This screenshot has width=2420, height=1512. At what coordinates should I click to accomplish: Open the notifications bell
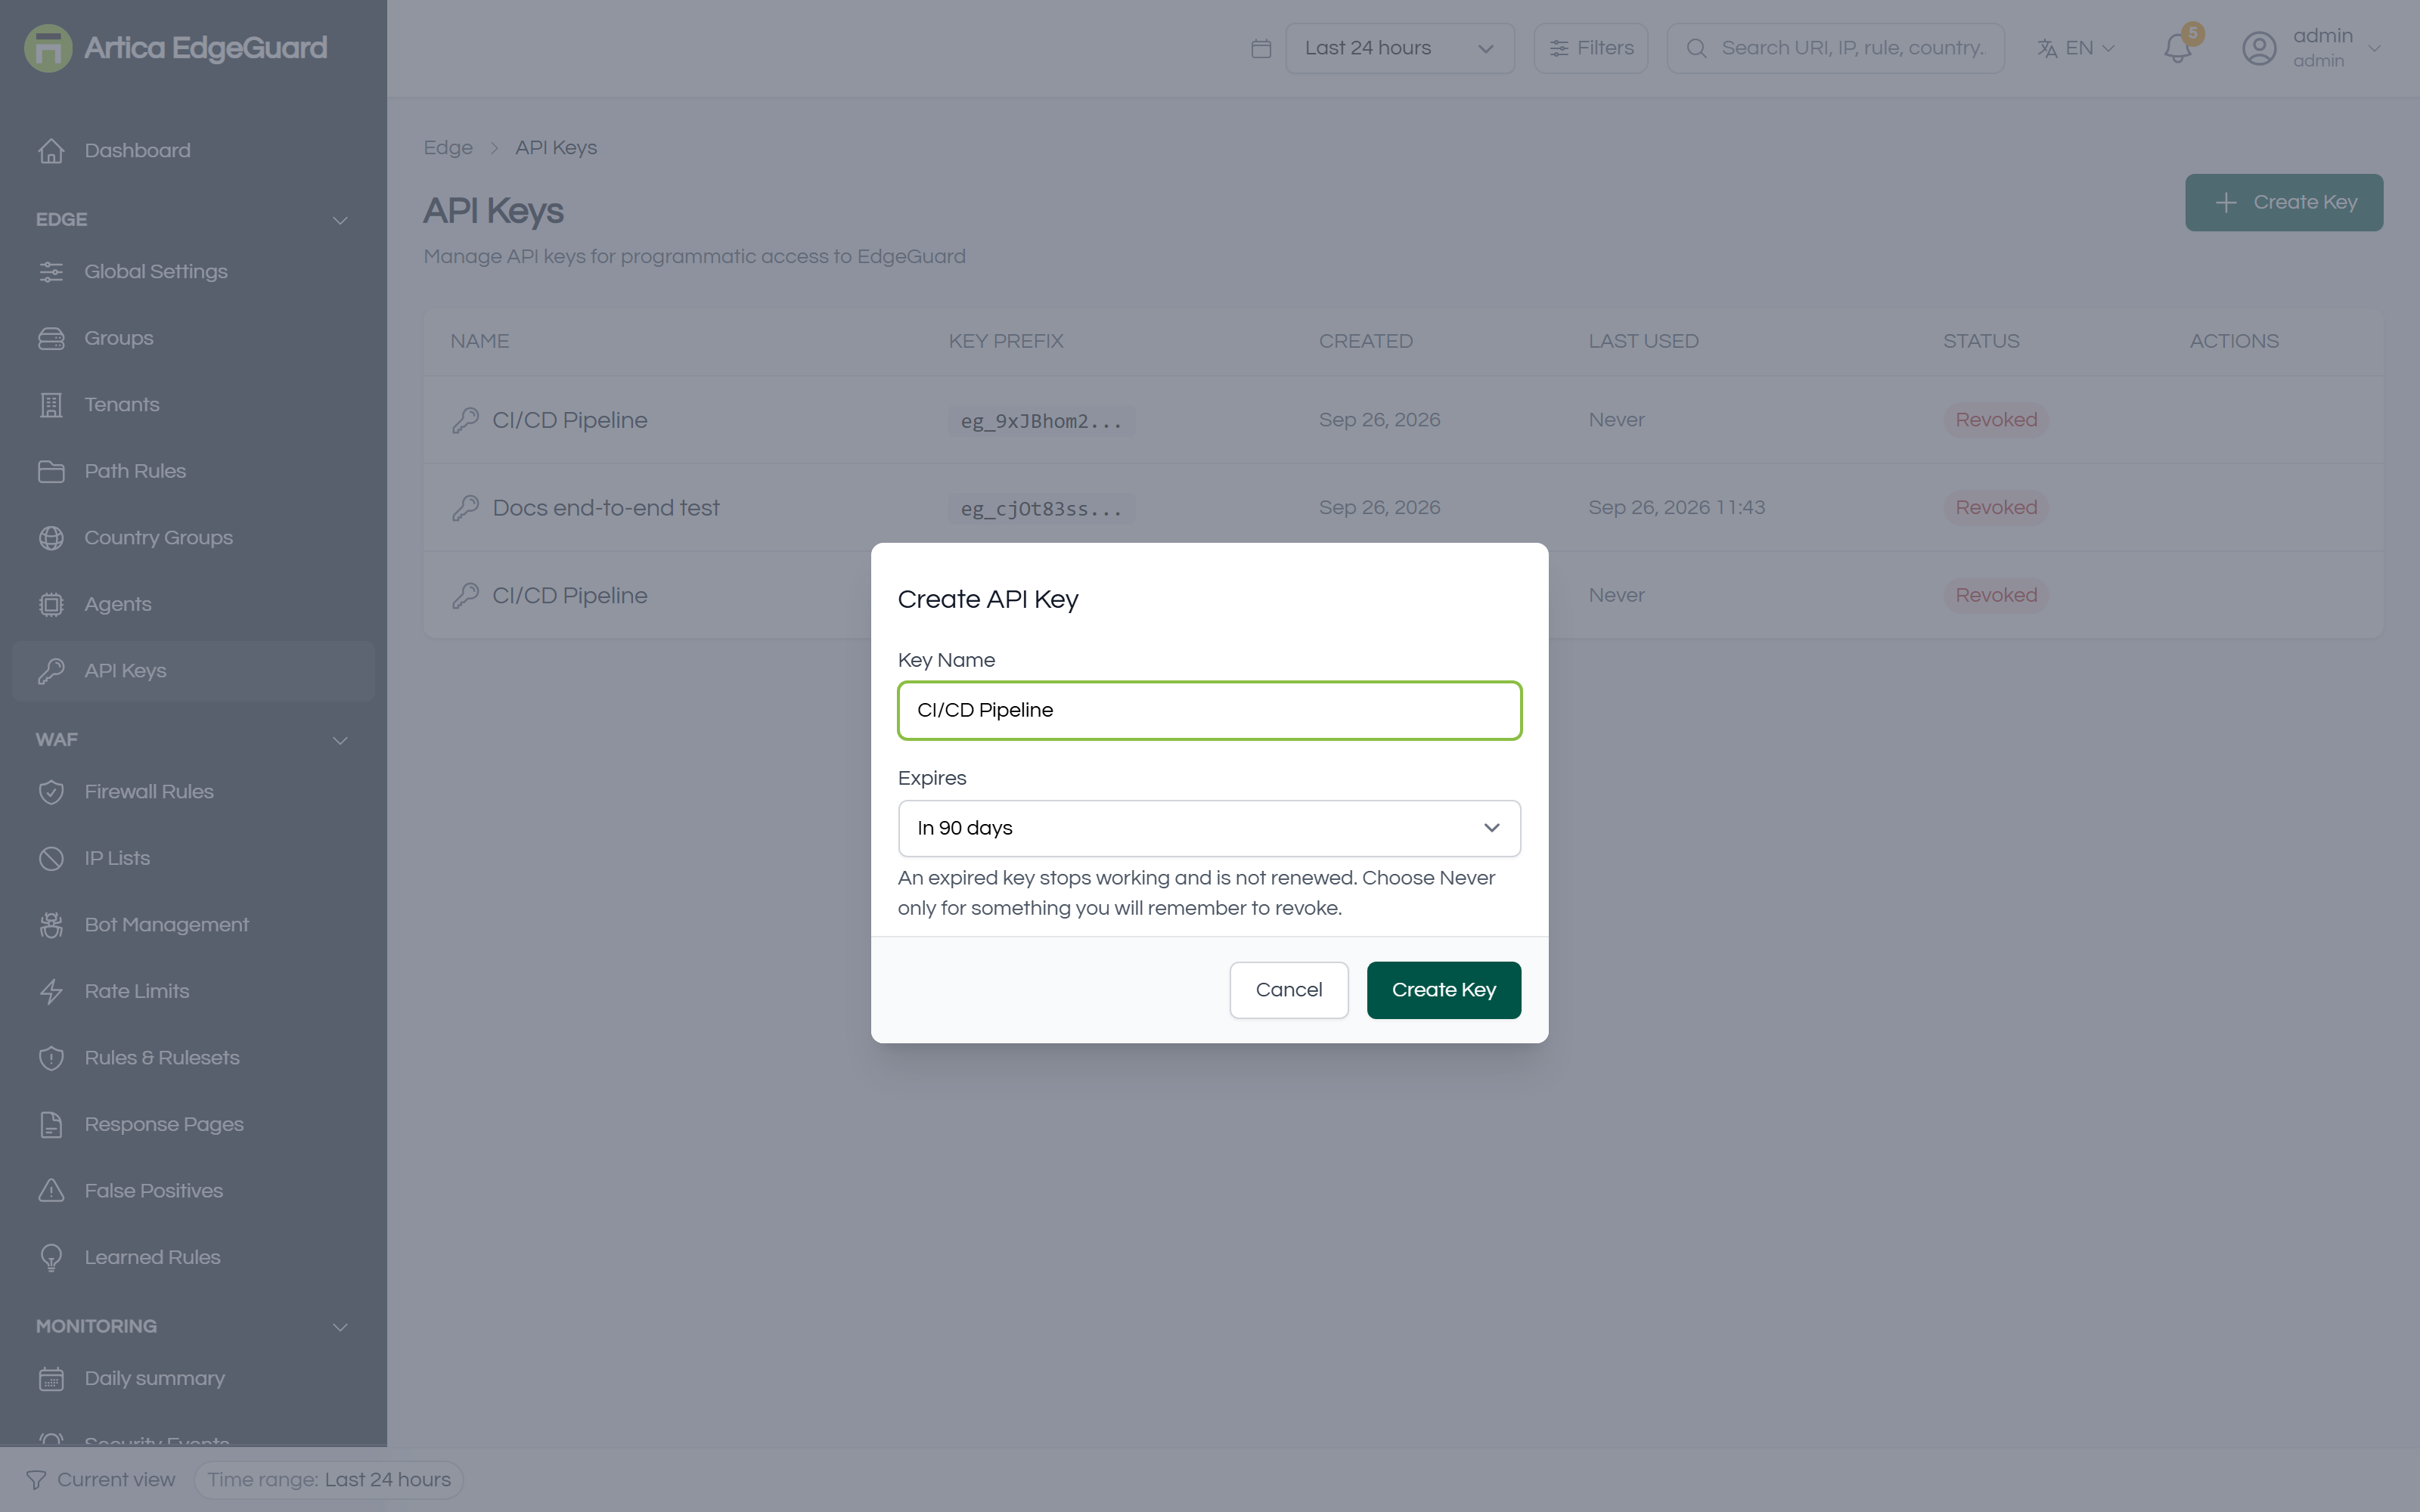pos(2177,48)
